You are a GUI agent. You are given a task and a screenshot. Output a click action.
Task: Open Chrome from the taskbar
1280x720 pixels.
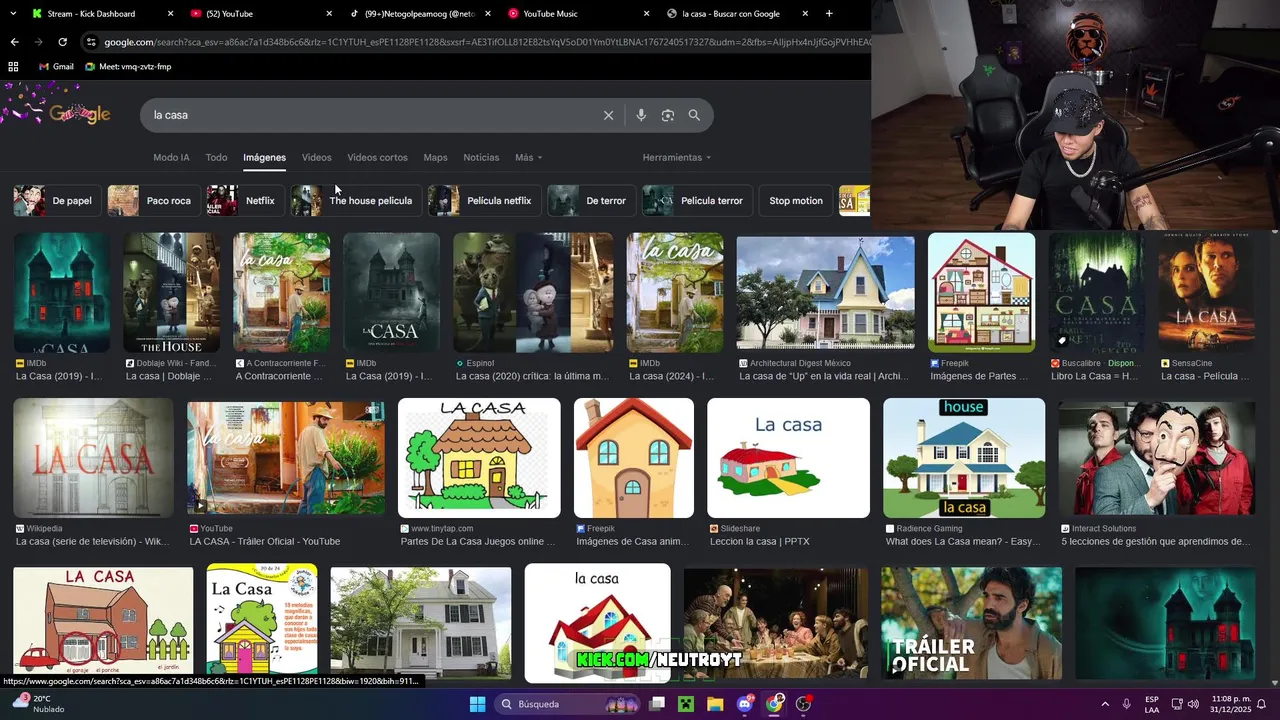(x=775, y=704)
